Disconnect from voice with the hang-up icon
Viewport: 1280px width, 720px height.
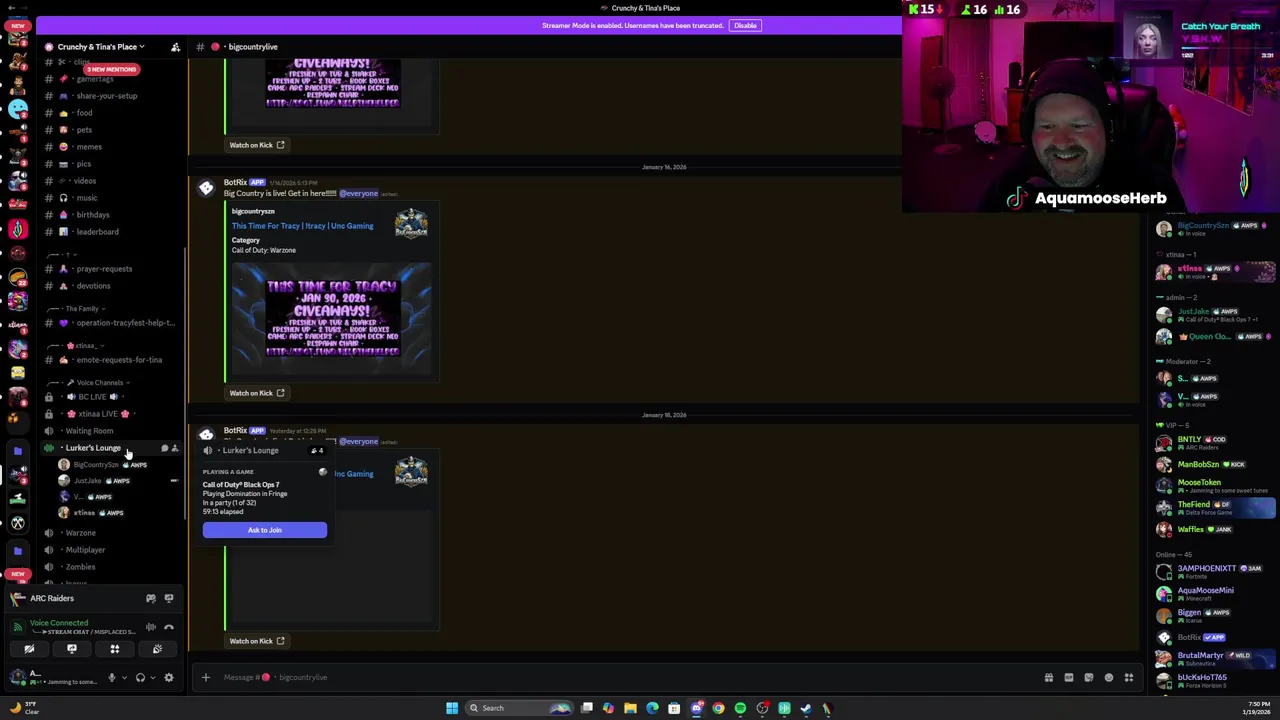pyautogui.click(x=169, y=627)
